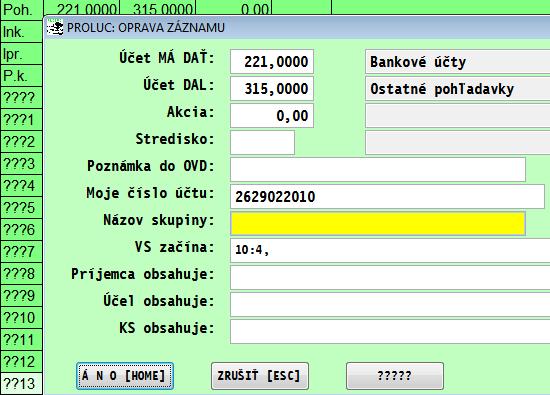Viewport: 550px width, 395px height.
Task: Click the 315,0000 cell in background table
Action: click(x=158, y=8)
